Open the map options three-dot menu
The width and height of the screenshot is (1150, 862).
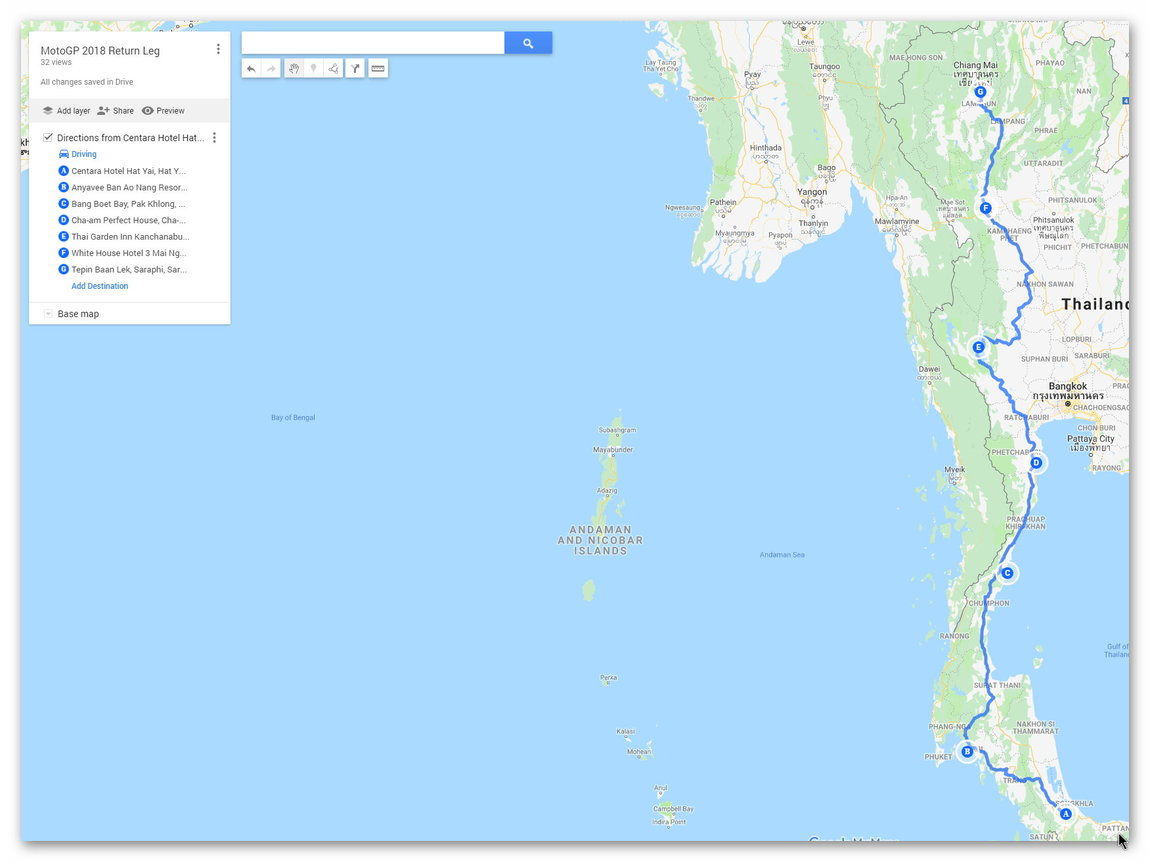(218, 49)
